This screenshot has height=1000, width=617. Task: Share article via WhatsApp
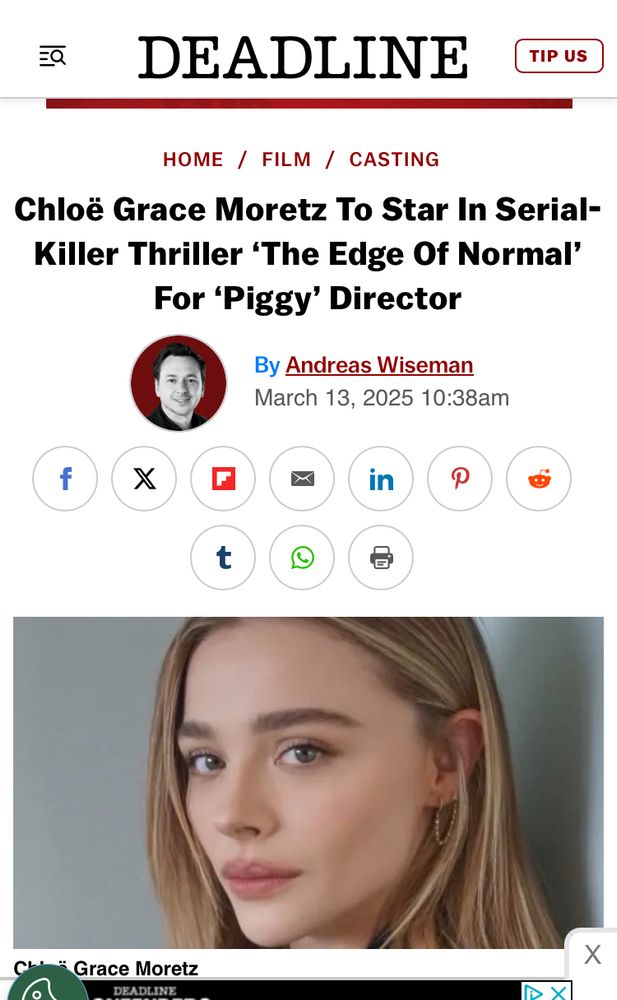click(302, 557)
